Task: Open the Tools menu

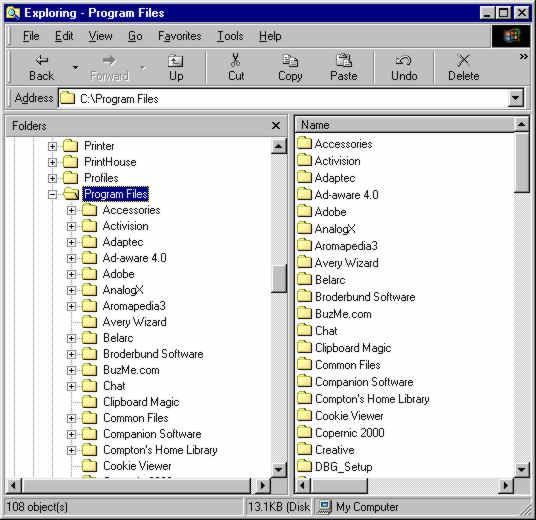Action: pos(230,36)
